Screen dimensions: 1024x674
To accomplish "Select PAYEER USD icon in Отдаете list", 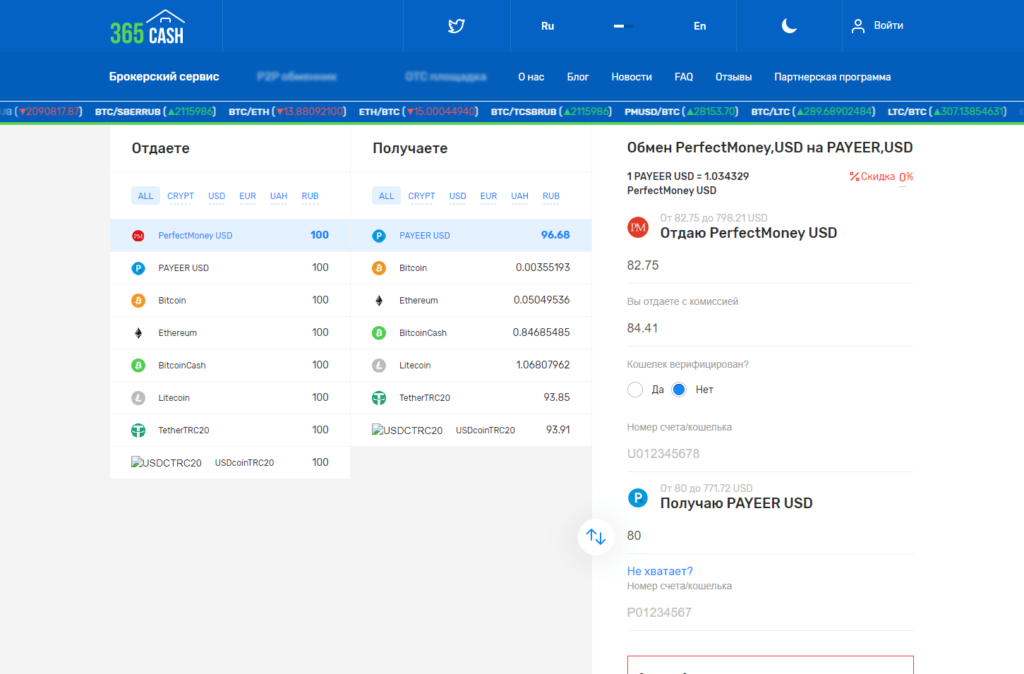I will pos(138,268).
